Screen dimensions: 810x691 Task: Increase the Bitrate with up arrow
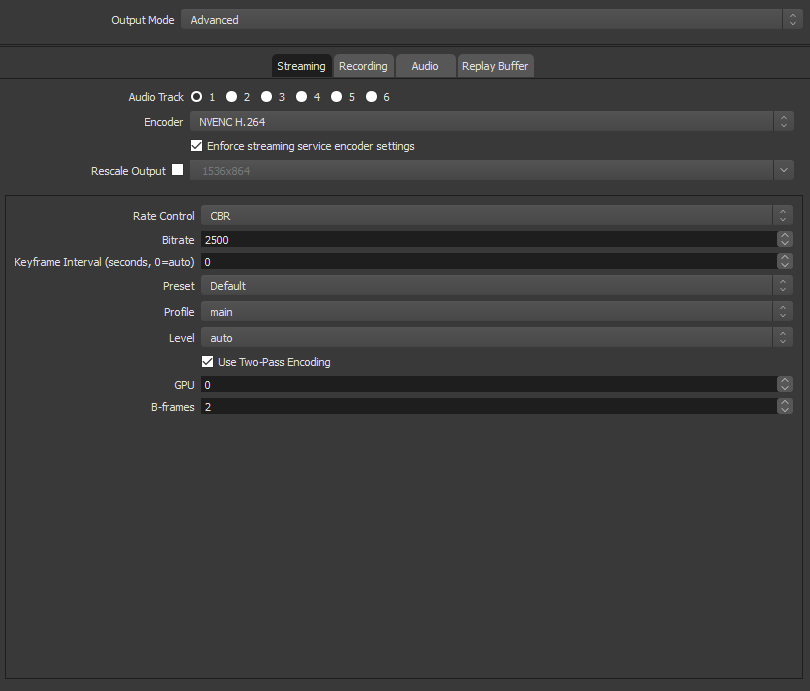click(x=785, y=235)
